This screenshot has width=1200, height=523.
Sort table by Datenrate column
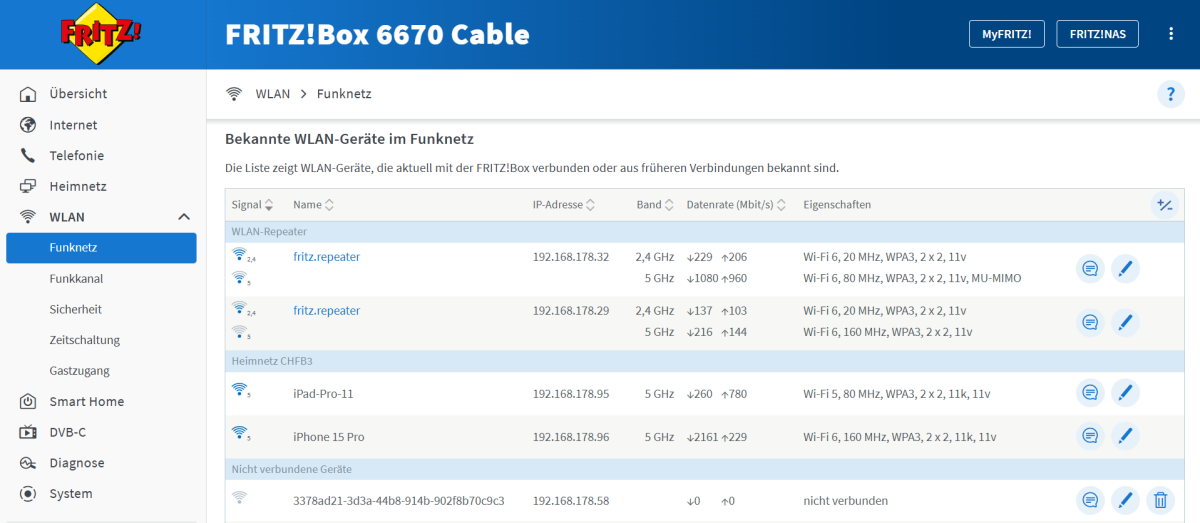point(737,205)
